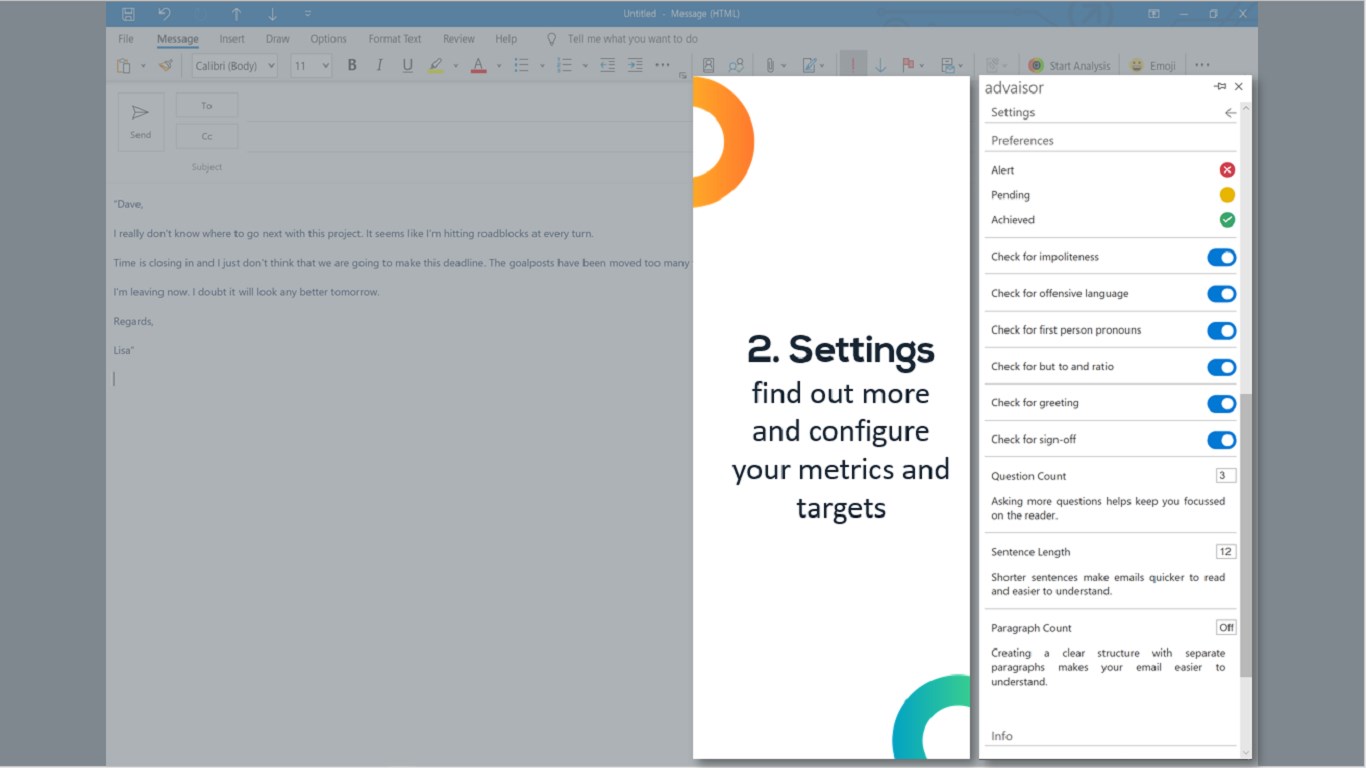Click the To recipients button

point(207,105)
